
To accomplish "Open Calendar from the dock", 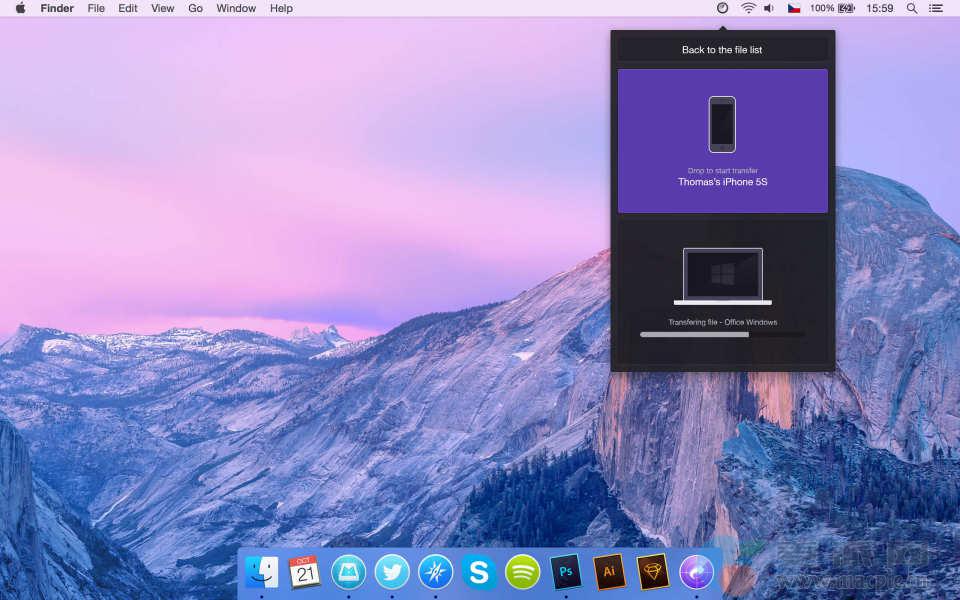I will click(x=305, y=572).
